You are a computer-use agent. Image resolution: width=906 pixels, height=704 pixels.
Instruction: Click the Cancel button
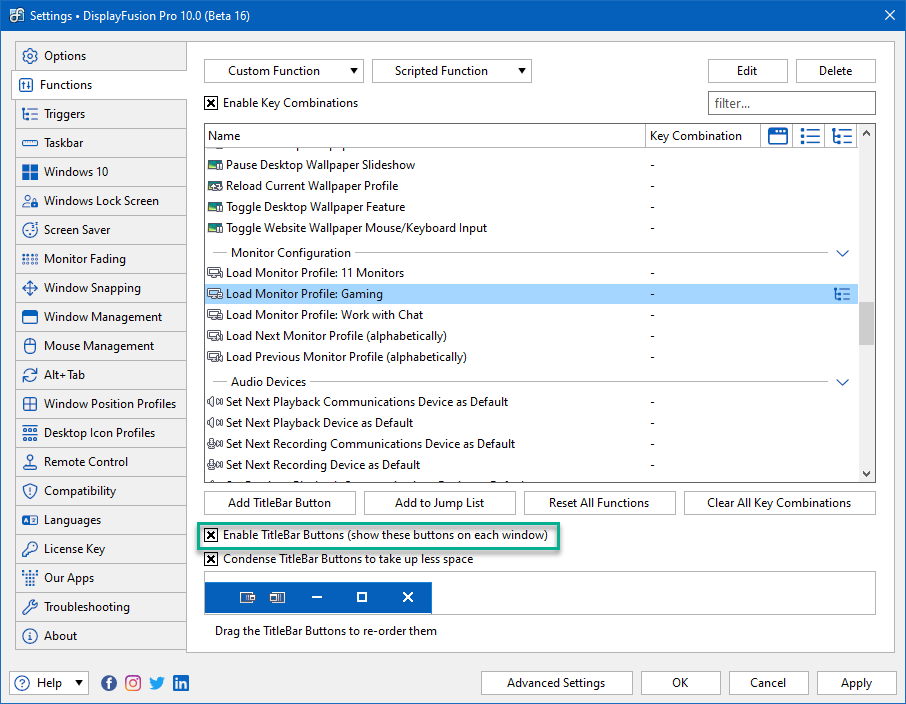tap(768, 683)
